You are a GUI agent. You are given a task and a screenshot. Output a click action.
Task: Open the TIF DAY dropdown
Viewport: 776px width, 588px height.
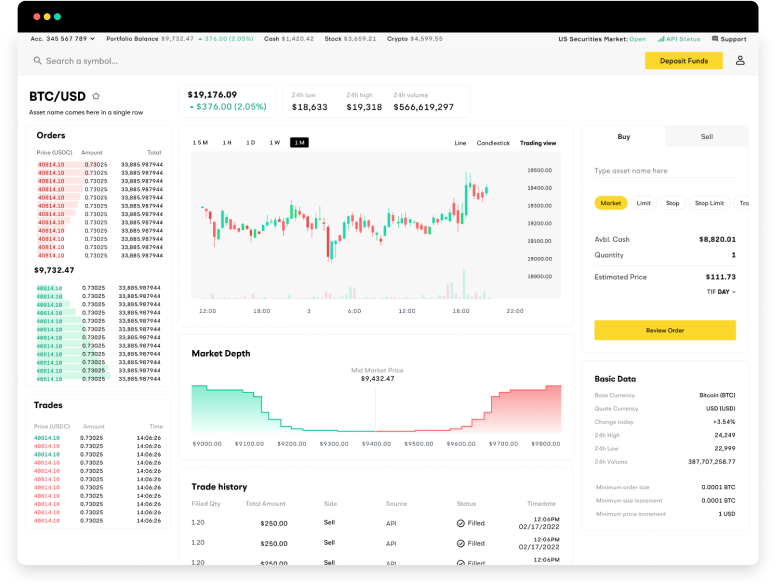(x=721, y=292)
